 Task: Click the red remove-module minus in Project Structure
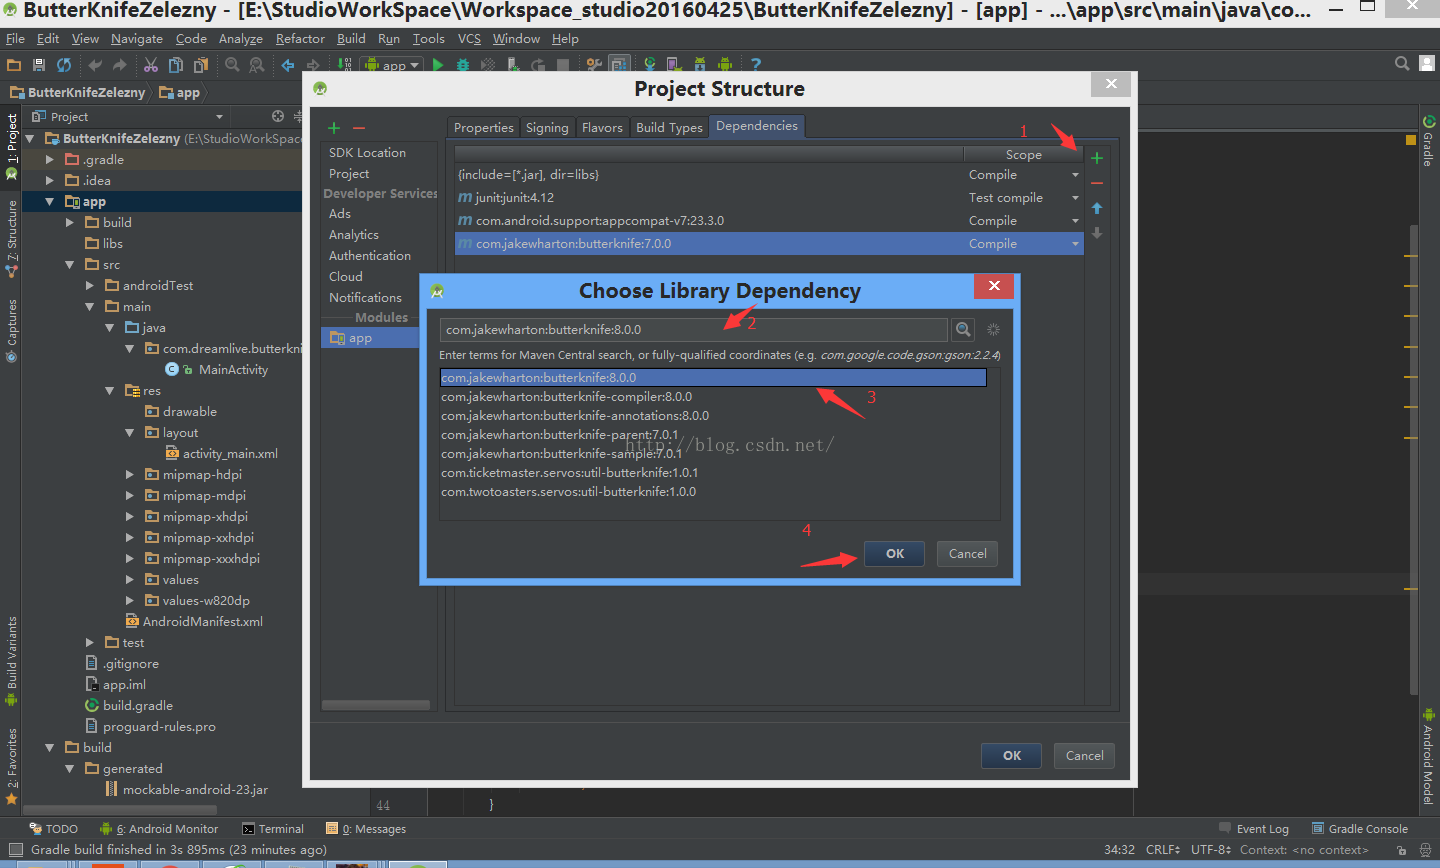359,128
